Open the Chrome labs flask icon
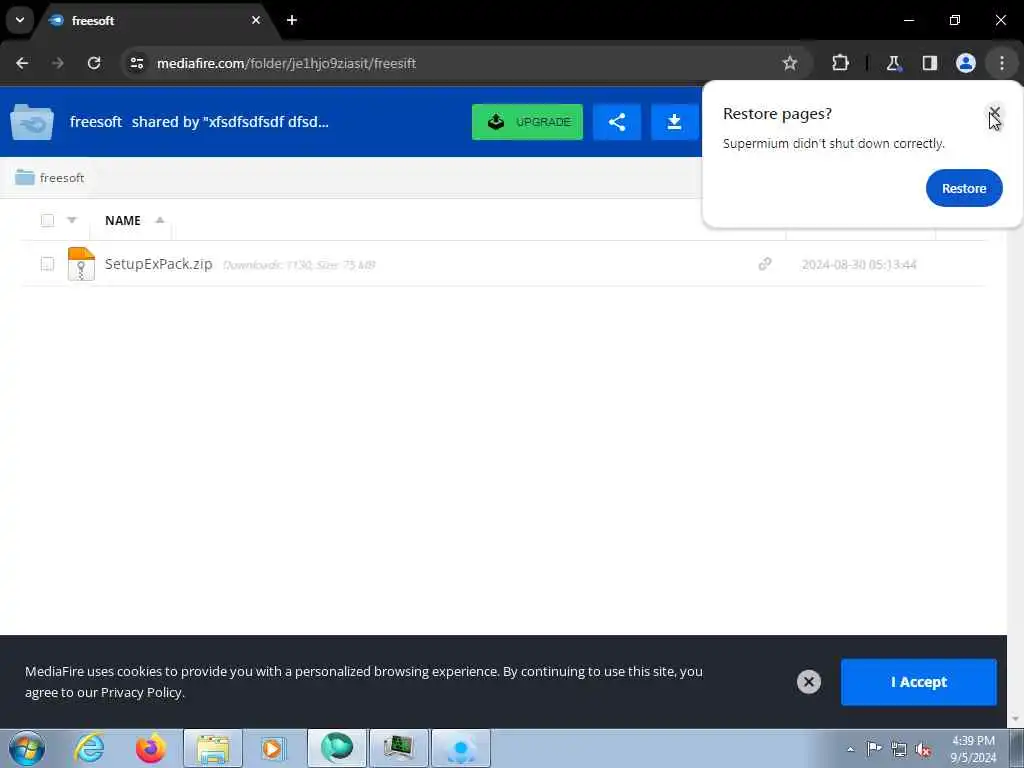Viewport: 1024px width, 768px height. (893, 63)
